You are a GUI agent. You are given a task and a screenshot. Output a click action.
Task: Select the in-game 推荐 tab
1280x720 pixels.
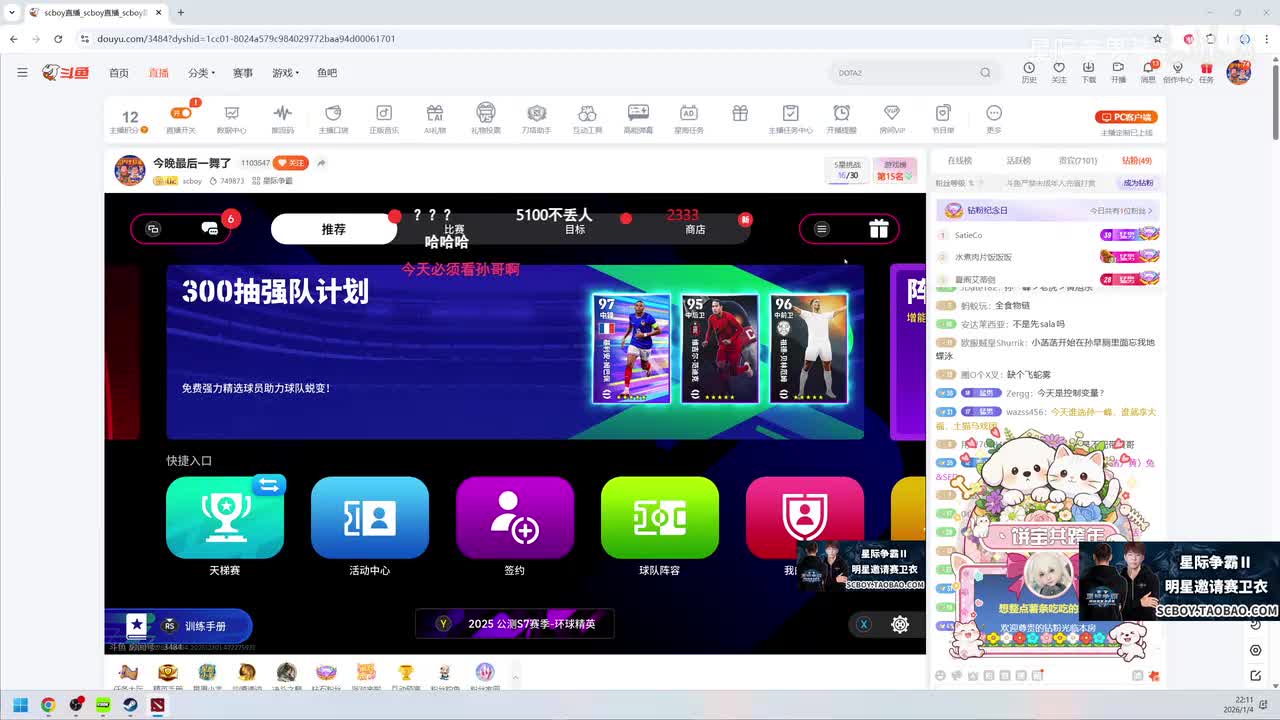[x=334, y=229]
